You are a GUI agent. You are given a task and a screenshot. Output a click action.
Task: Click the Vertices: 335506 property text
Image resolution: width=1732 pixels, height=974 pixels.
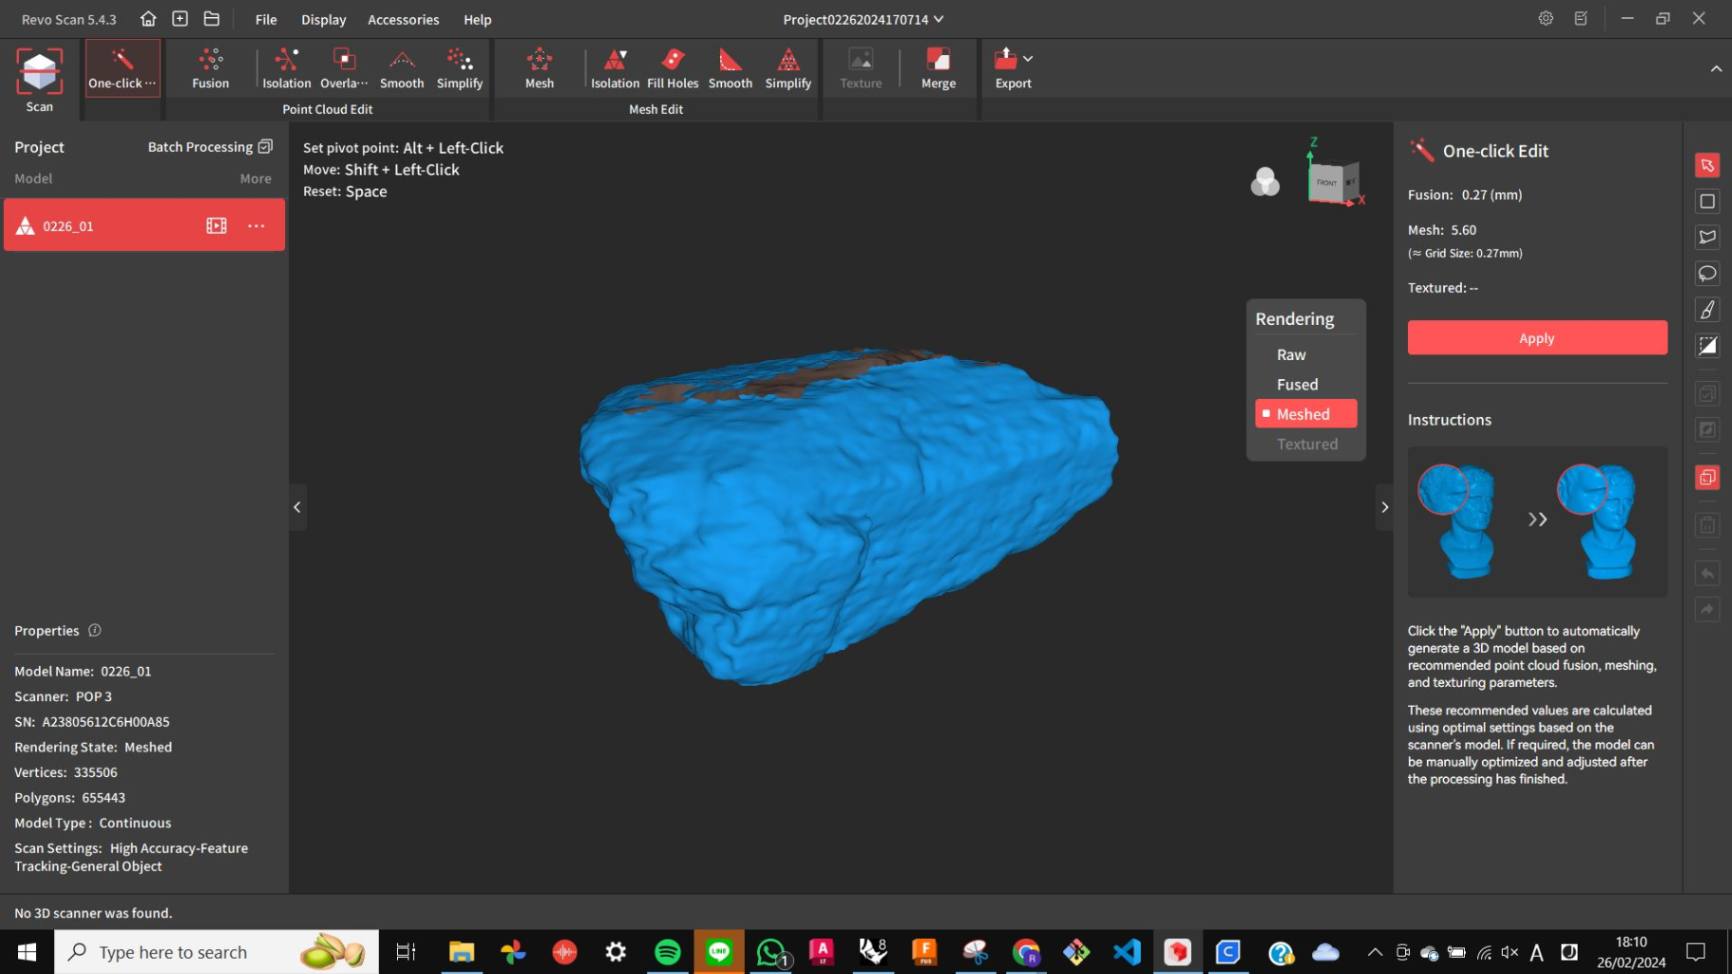coord(66,772)
